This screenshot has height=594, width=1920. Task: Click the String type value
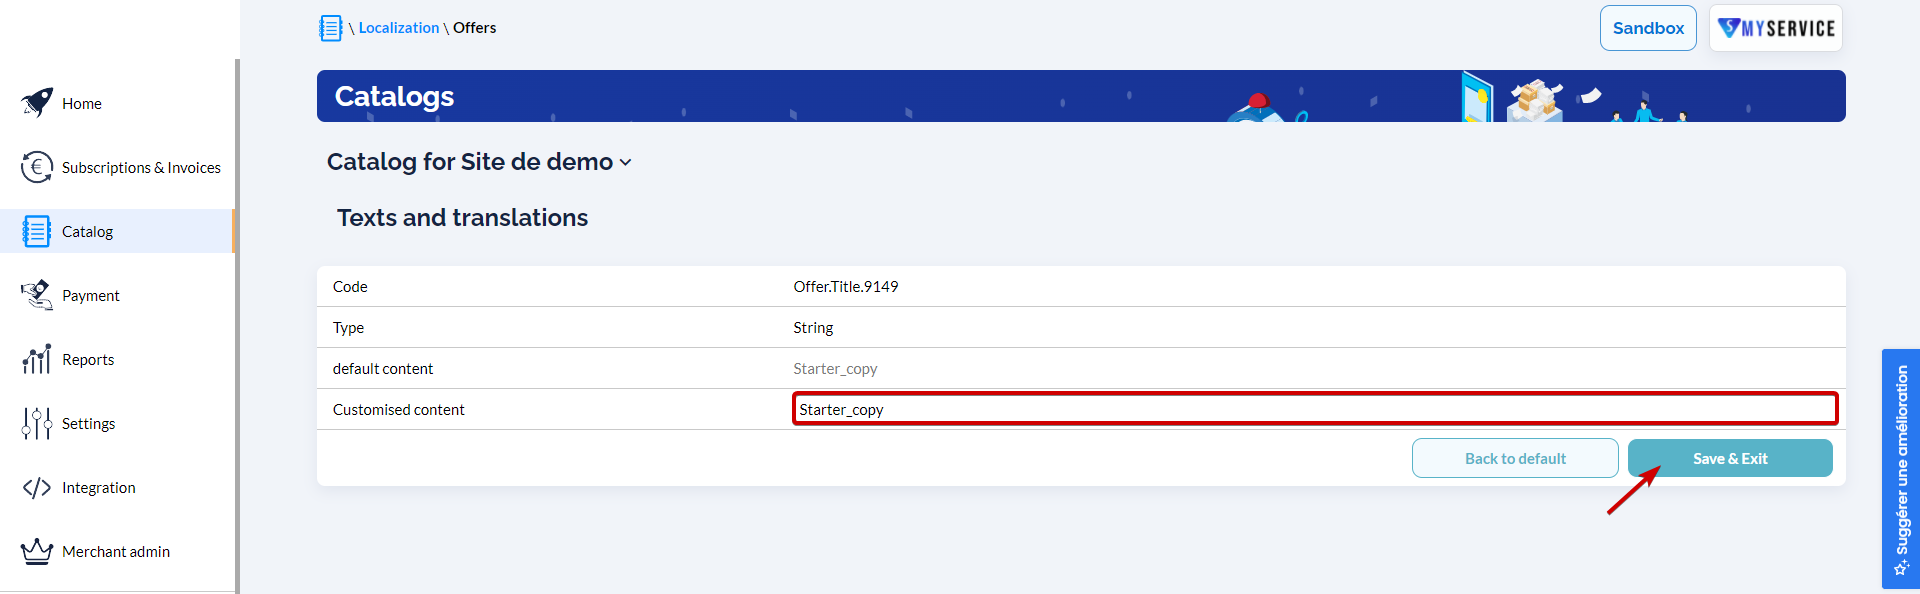(x=813, y=328)
